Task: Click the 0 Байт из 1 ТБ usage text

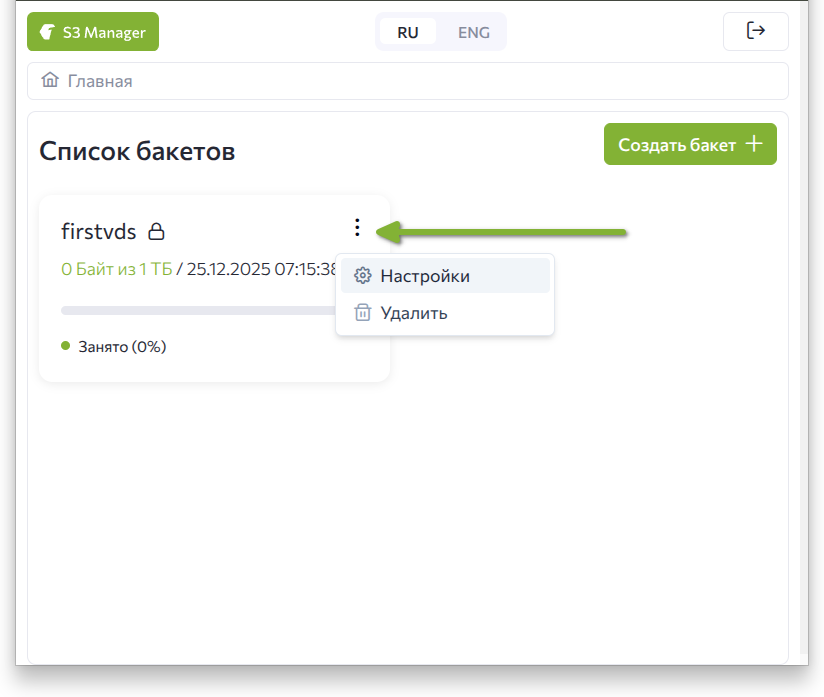Action: click(116, 269)
